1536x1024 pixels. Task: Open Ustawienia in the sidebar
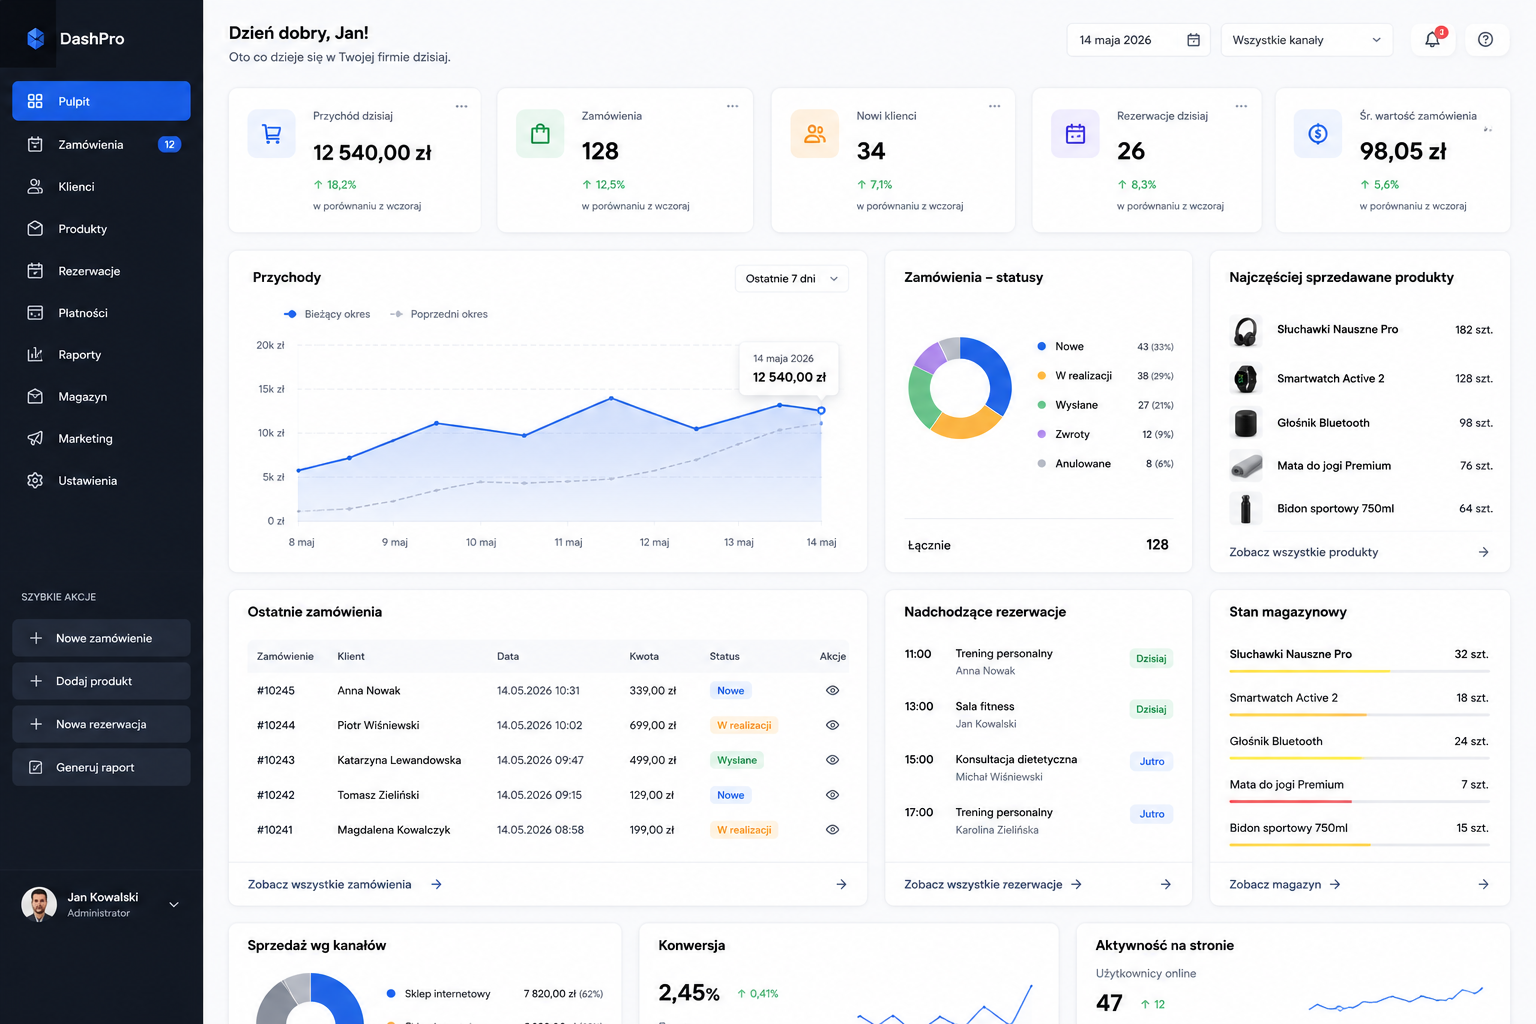click(x=101, y=481)
